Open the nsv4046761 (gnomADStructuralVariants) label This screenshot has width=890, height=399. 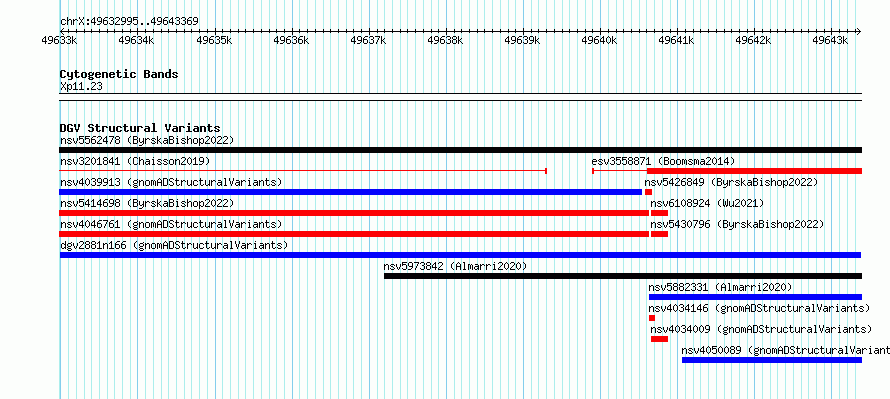(171, 224)
